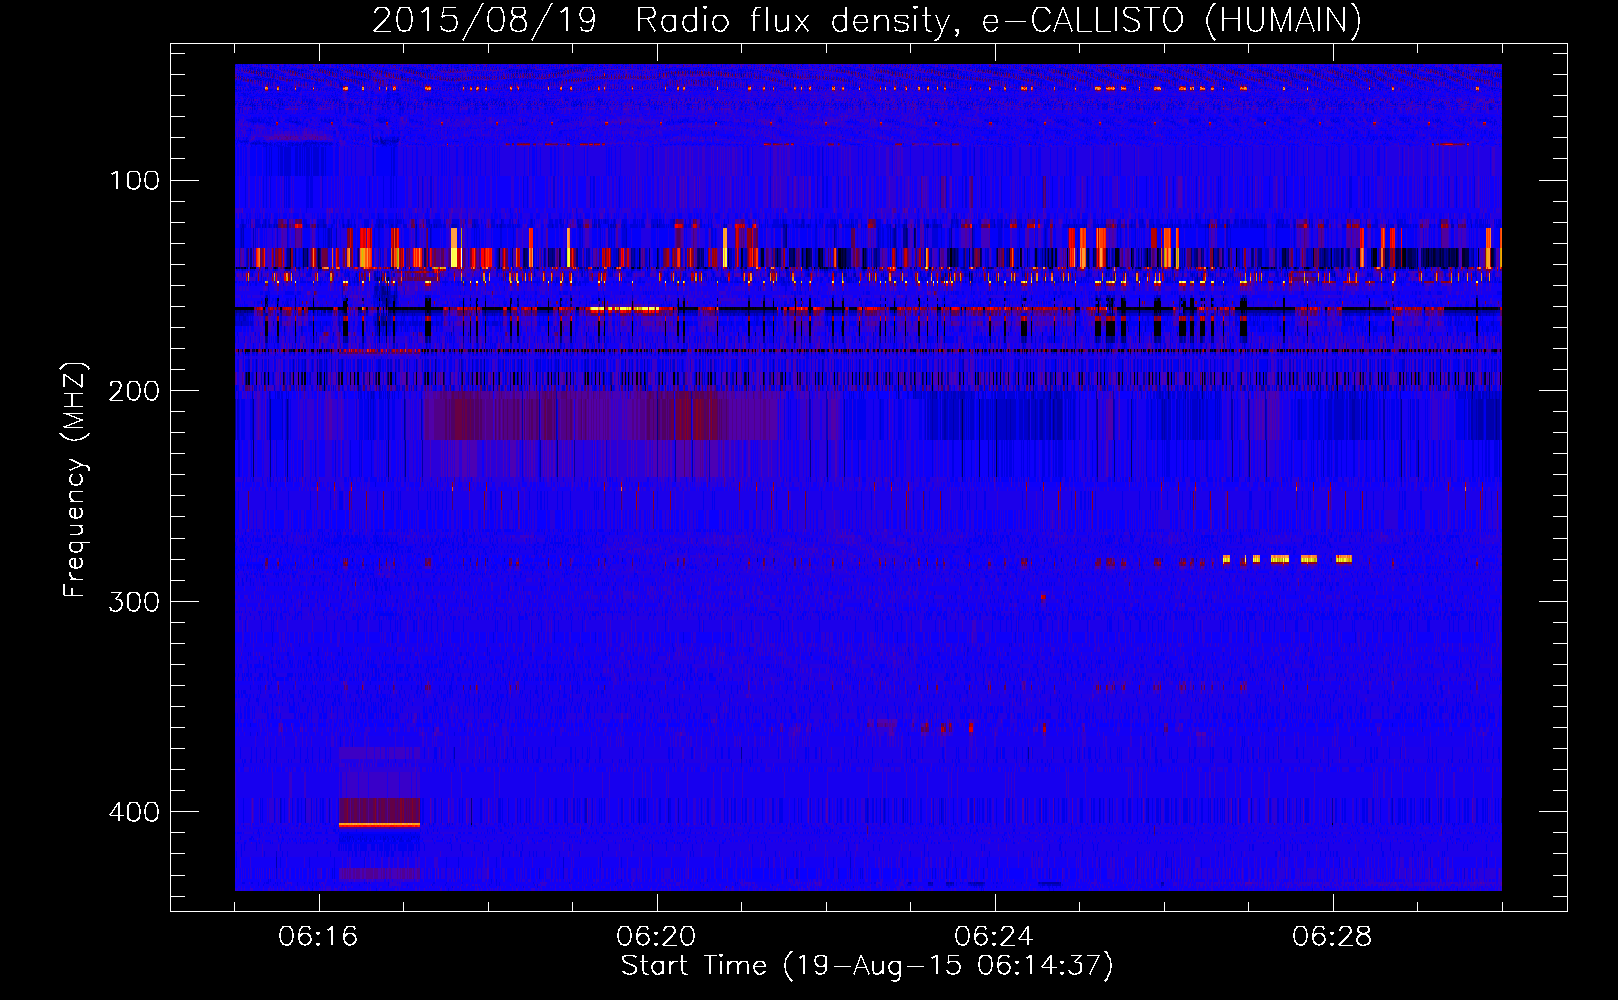Click the "200" frequency tick label
1618x1000 pixels.
pyautogui.click(x=134, y=391)
